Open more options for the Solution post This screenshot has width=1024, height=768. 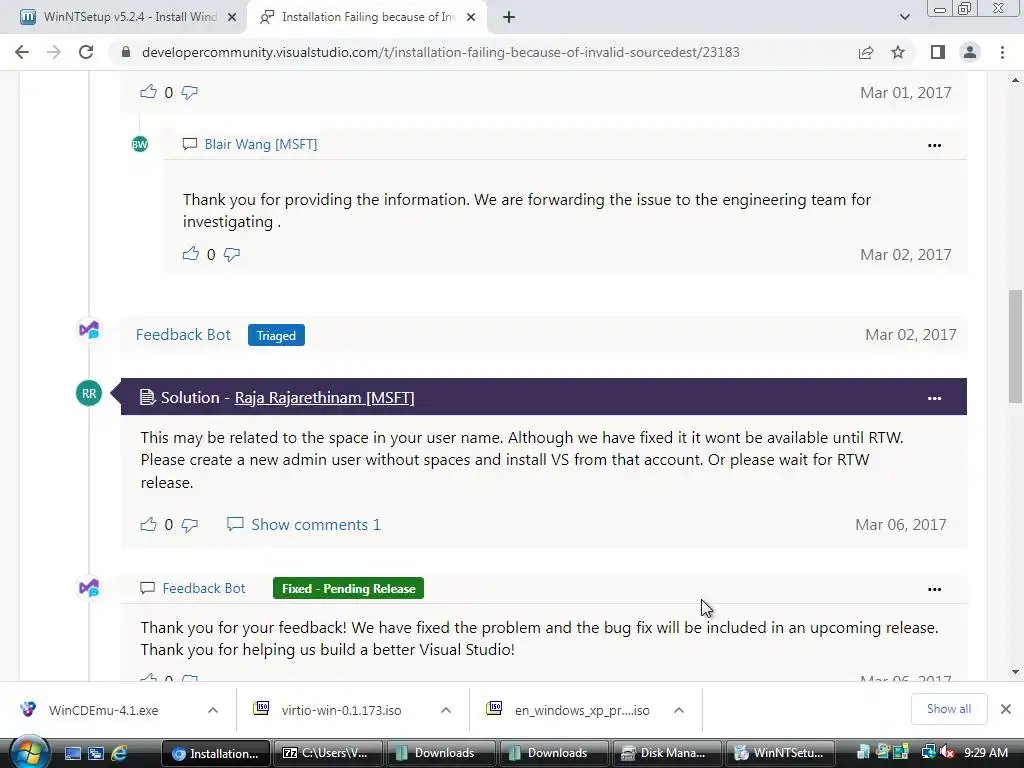935,398
